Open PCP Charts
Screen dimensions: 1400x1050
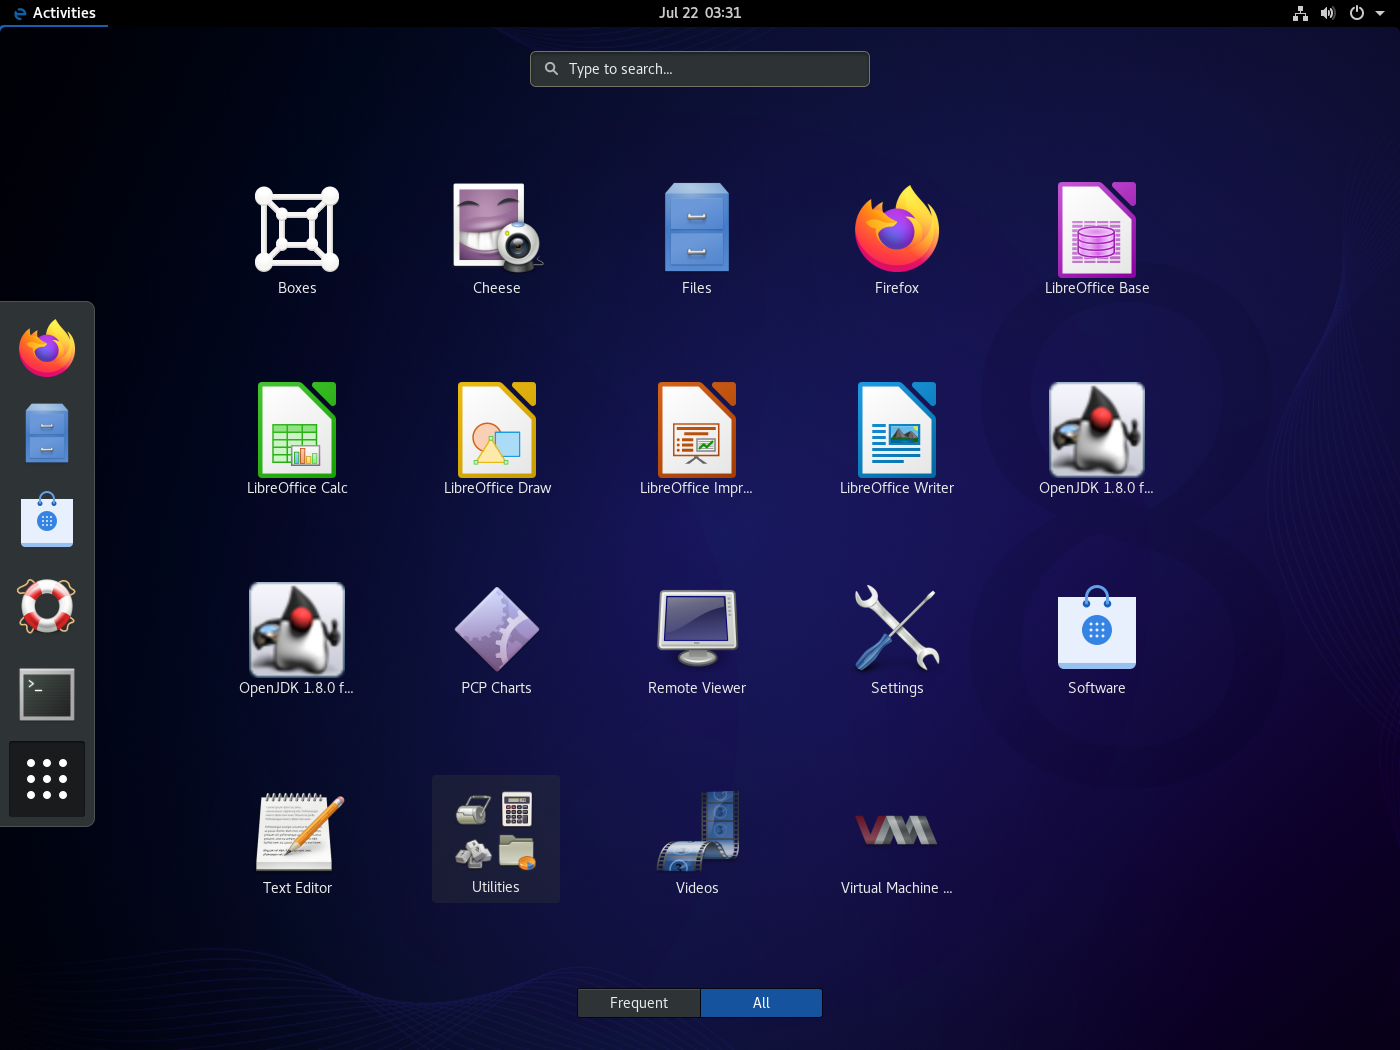(496, 628)
